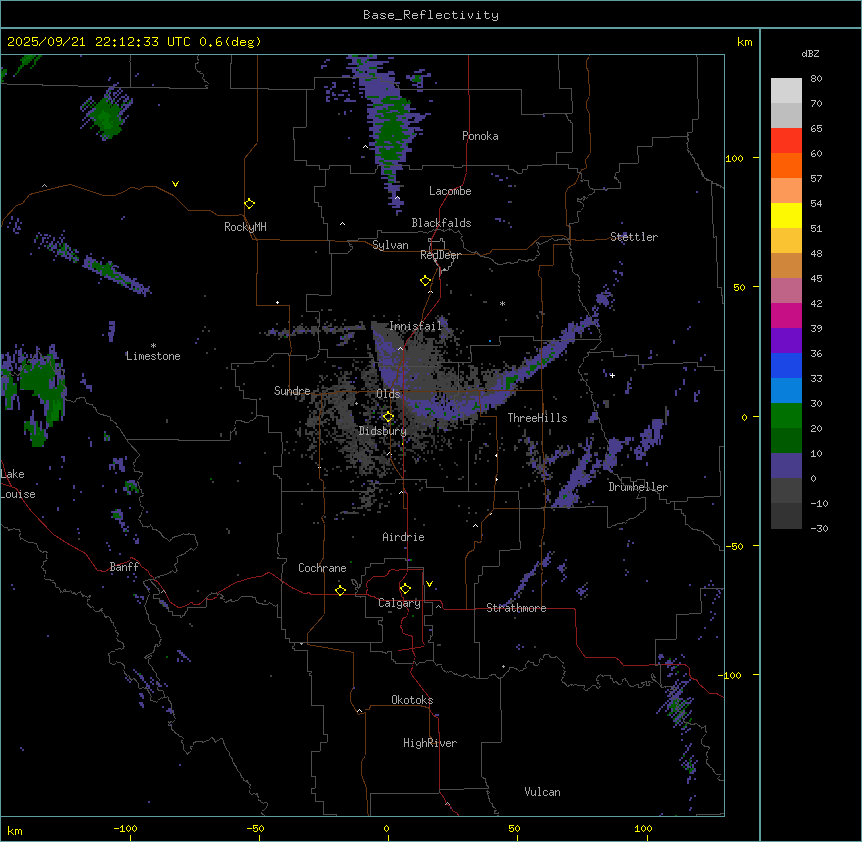The height and width of the screenshot is (842, 862).
Task: Click the yellow diamond marker above RockyMH
Action: click(x=249, y=203)
